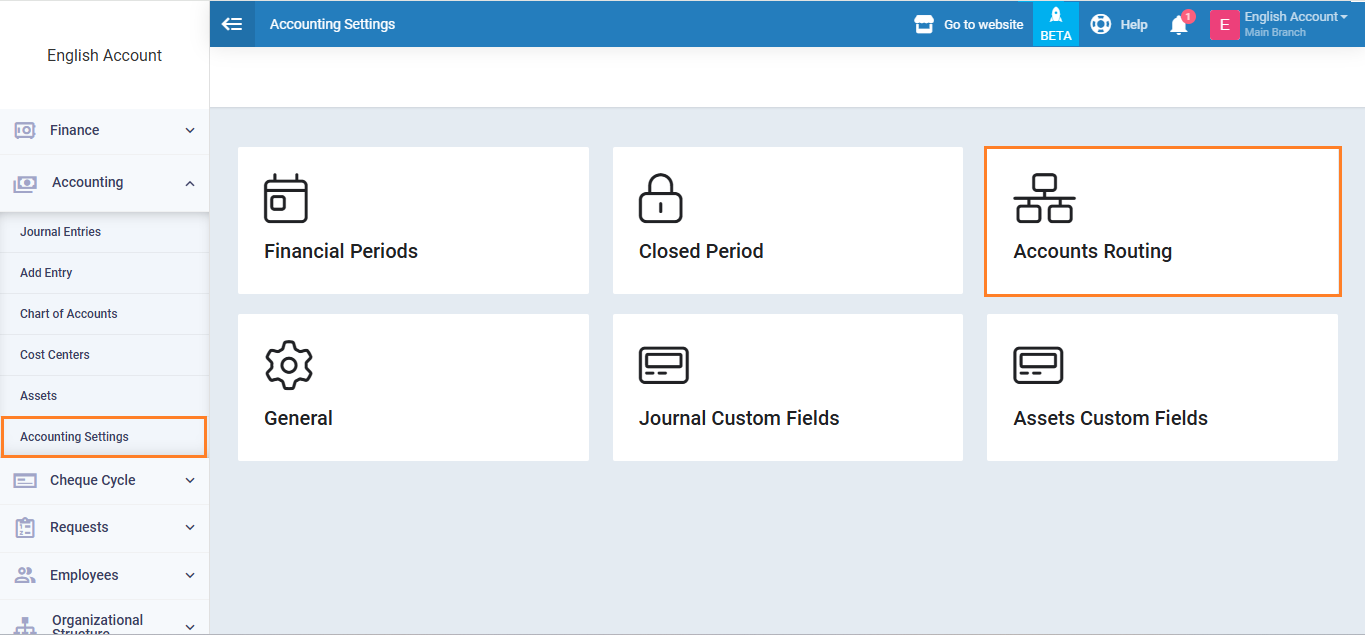Open the Help link in header
This screenshot has width=1365, height=635.
click(1119, 24)
